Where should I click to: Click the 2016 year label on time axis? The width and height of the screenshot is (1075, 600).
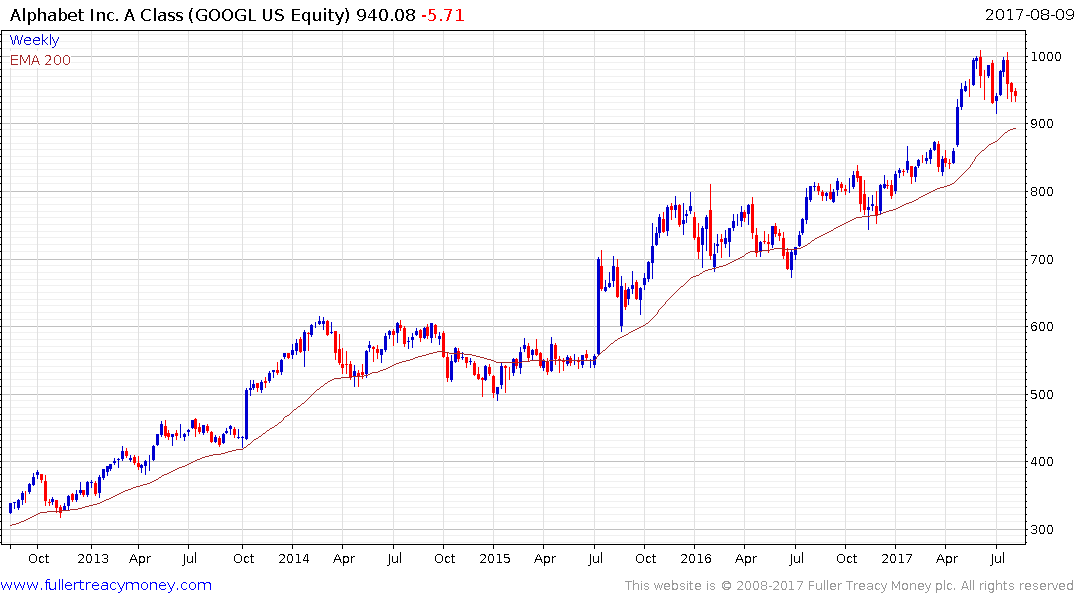click(696, 558)
